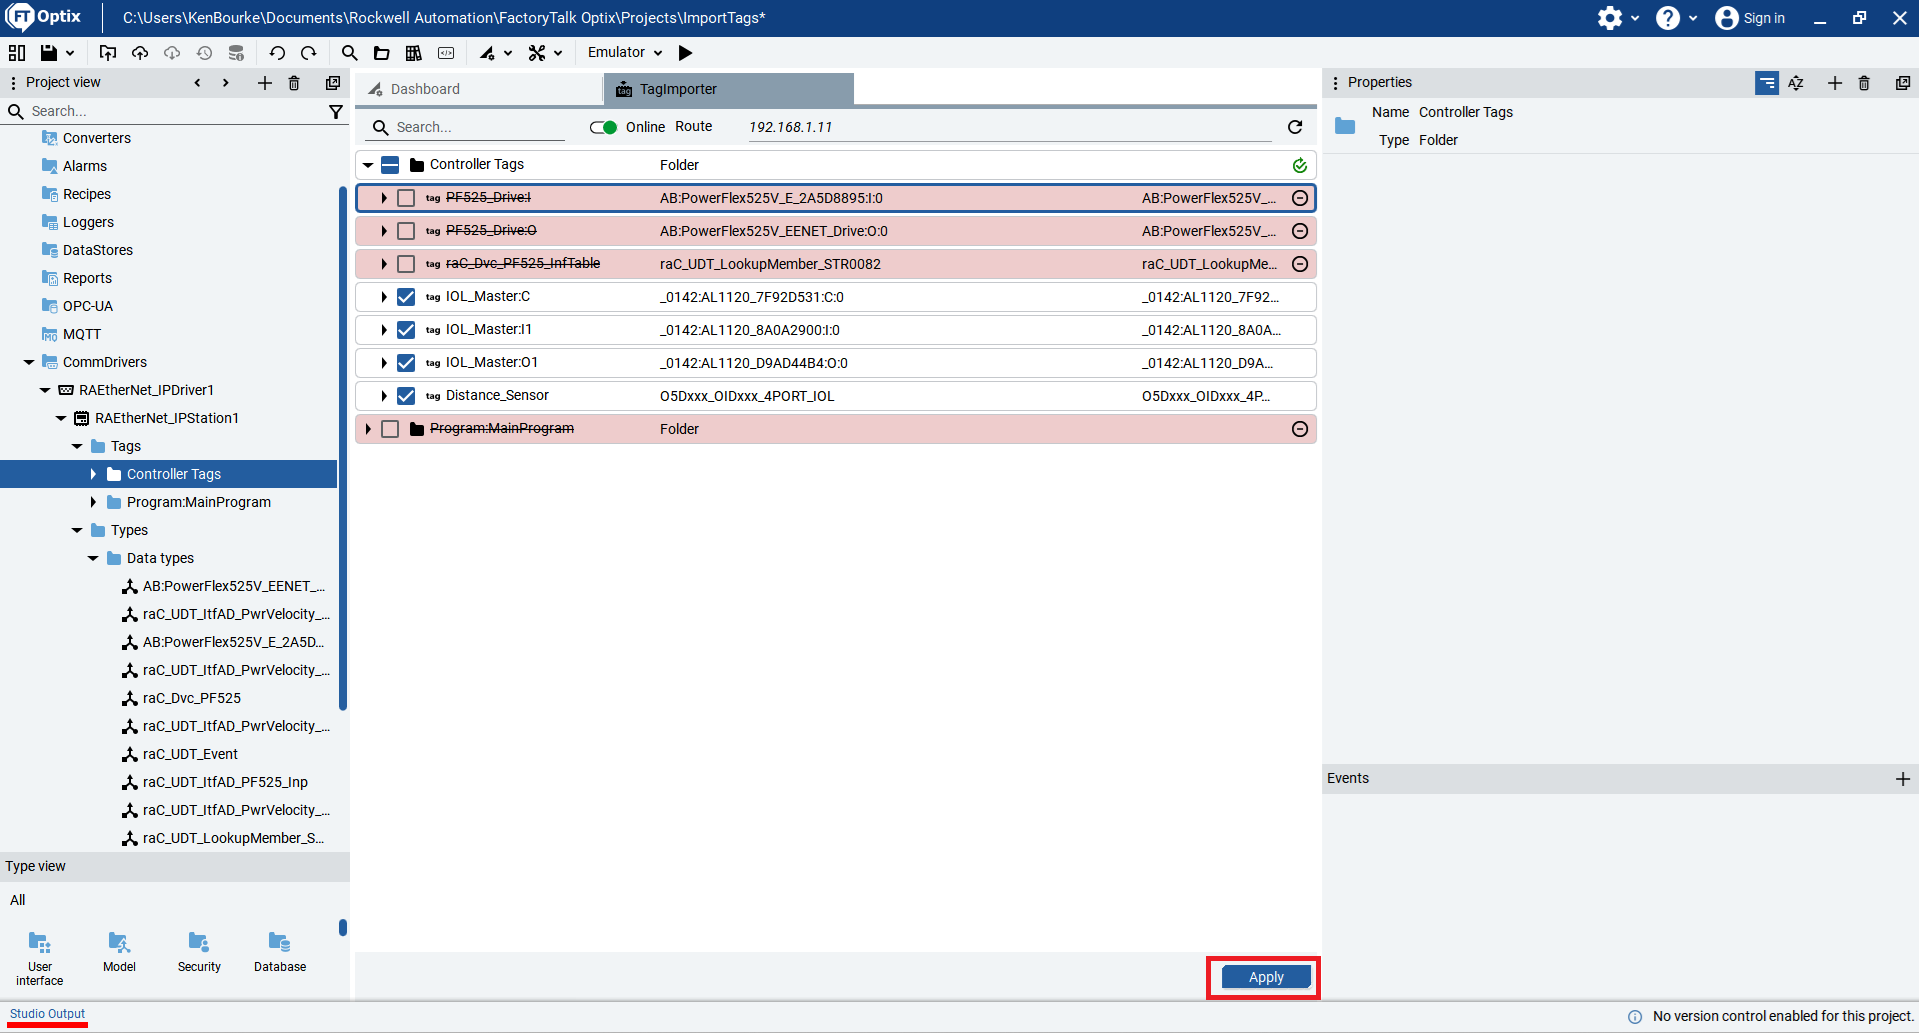Check the PF525_Drive:O tag checkbox
The height and width of the screenshot is (1033, 1919).
tap(406, 231)
